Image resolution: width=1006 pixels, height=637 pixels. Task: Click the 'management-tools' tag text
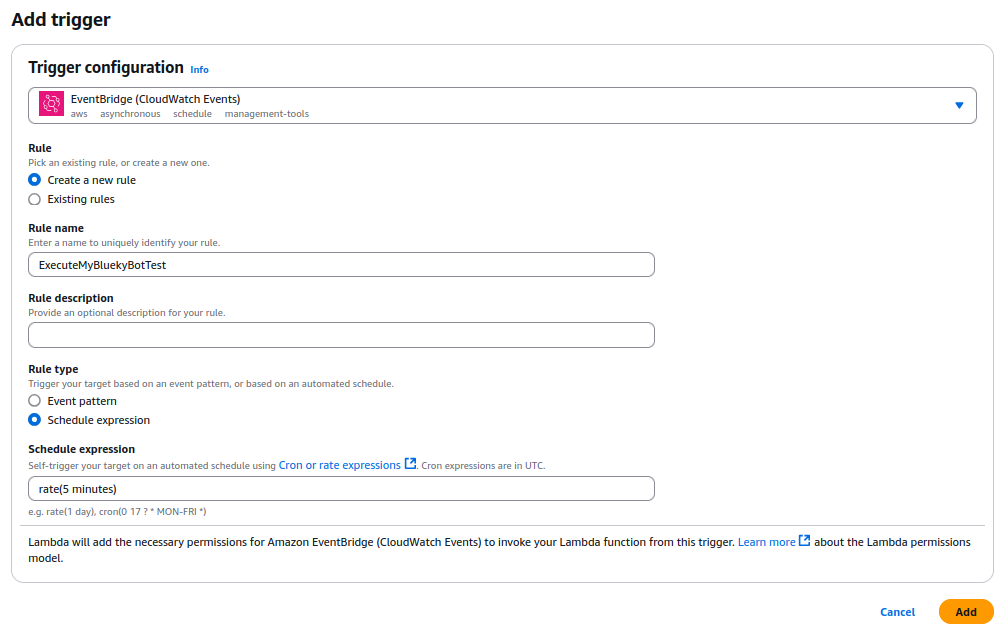click(267, 114)
